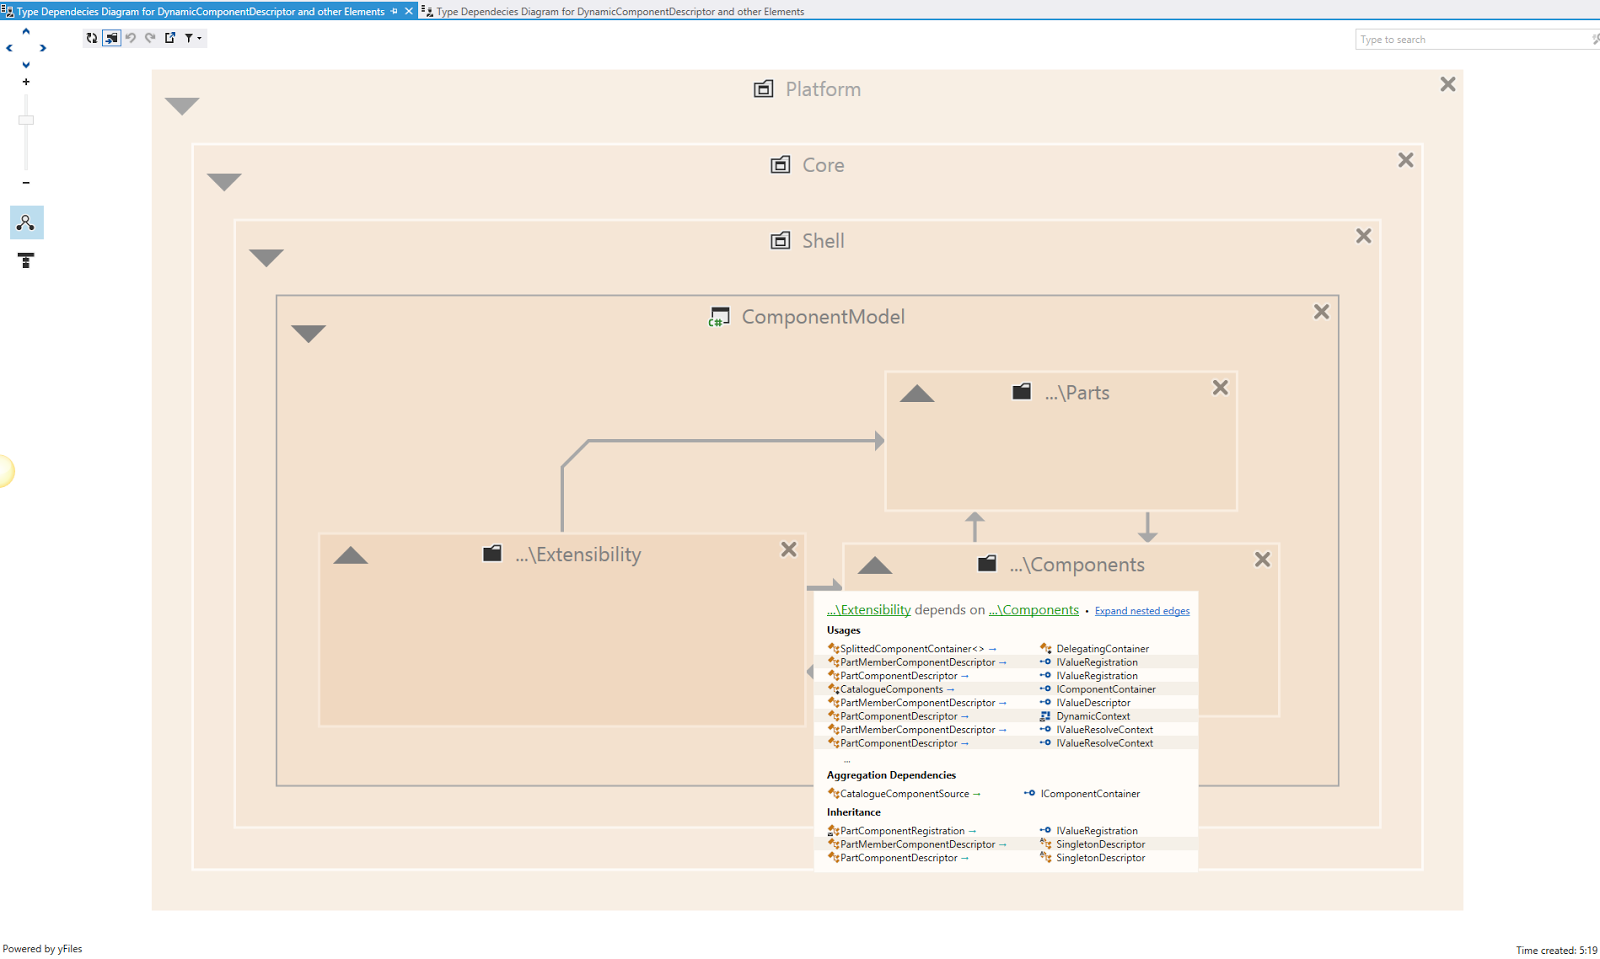Image resolution: width=1600 pixels, height=959 pixels.
Task: Close the active Type Dependencies tab
Action: 409,11
